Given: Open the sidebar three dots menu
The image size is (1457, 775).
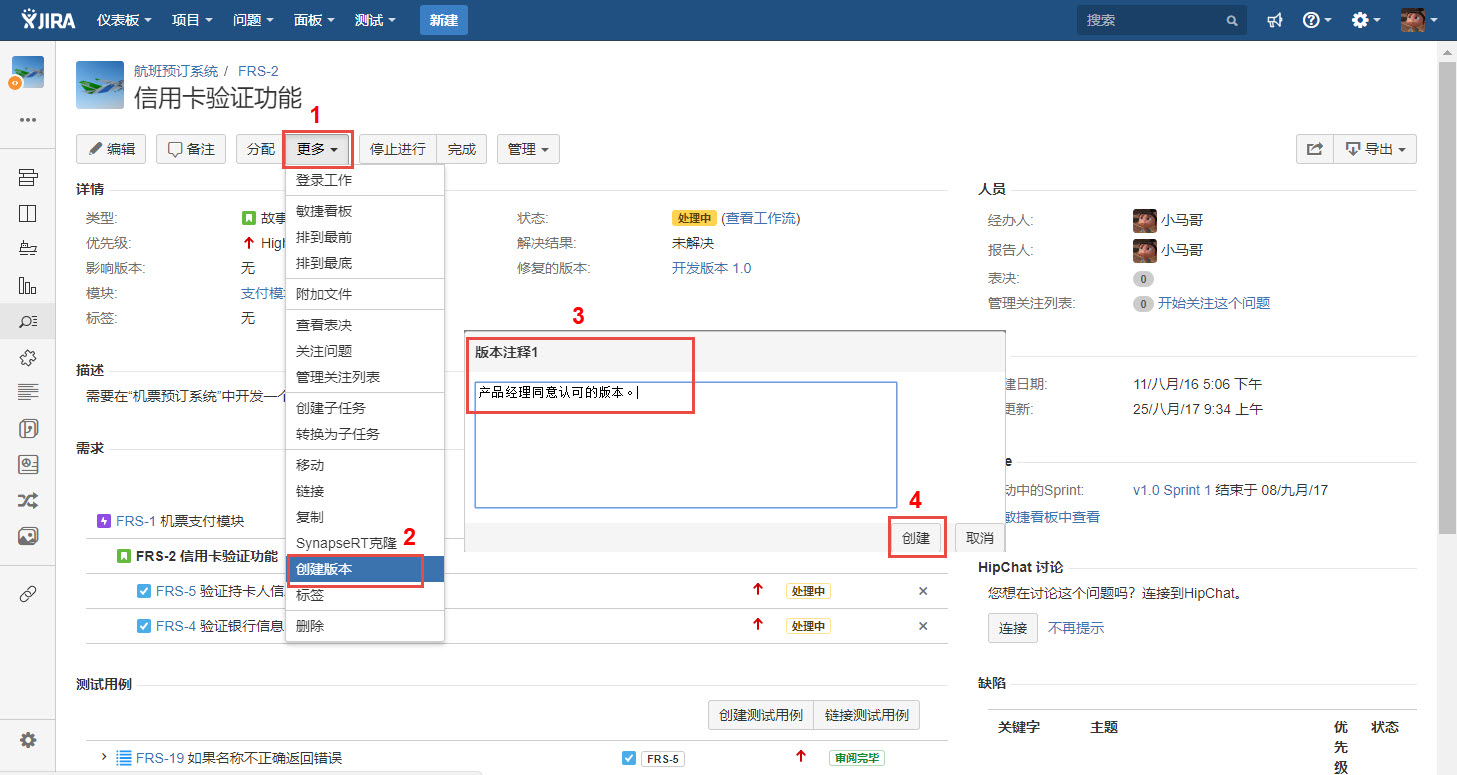Looking at the screenshot, I should [x=28, y=120].
